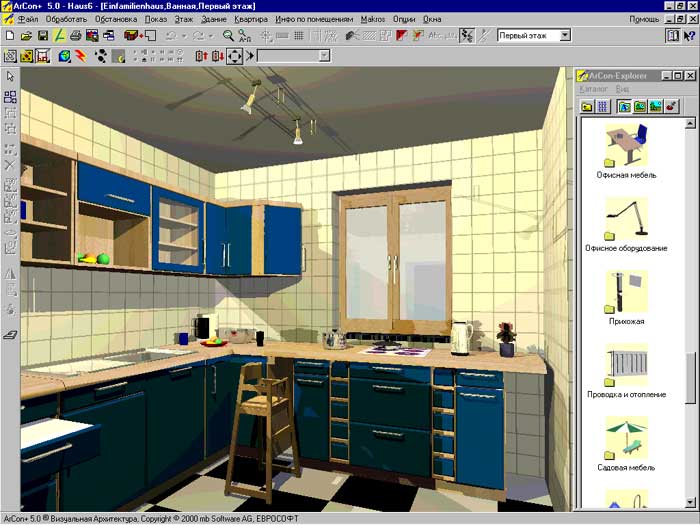
Task: Open the Первый этаж floor dropdown
Action: coord(564,35)
